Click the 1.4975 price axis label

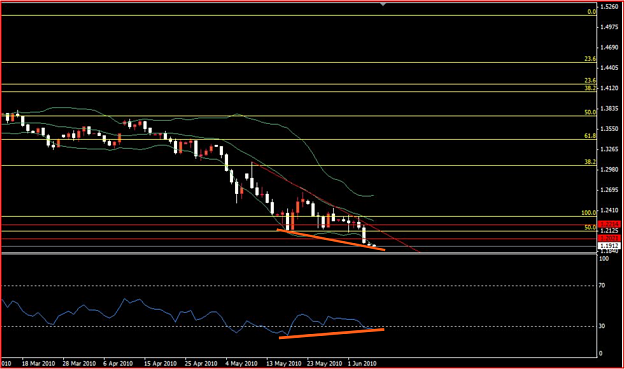coord(609,27)
